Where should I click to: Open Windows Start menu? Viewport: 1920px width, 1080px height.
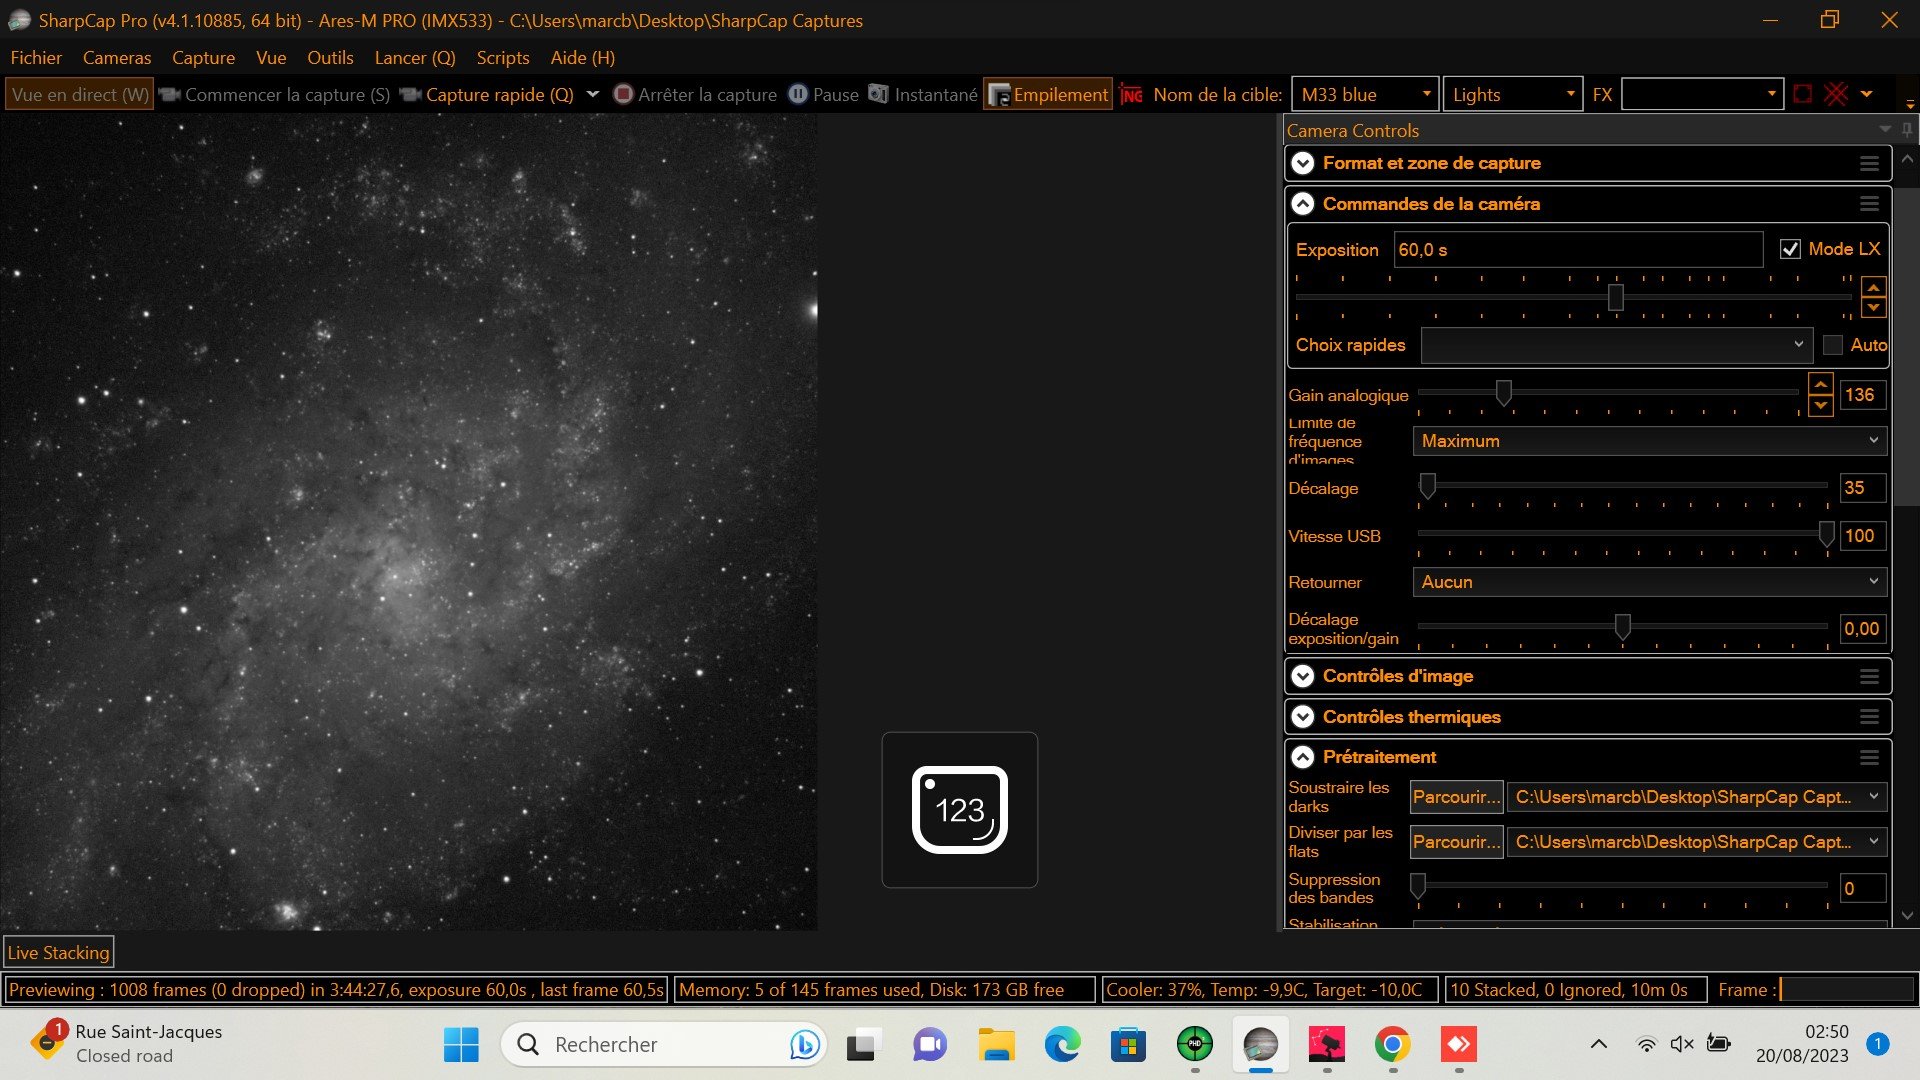coord(461,1045)
